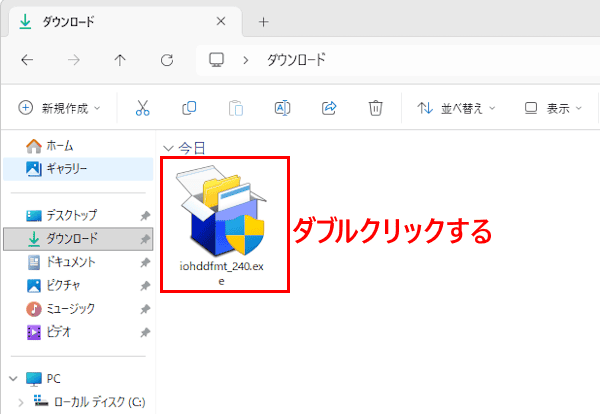Open ビデオ in the sidebar
This screenshot has width=600, height=414.
point(78,332)
